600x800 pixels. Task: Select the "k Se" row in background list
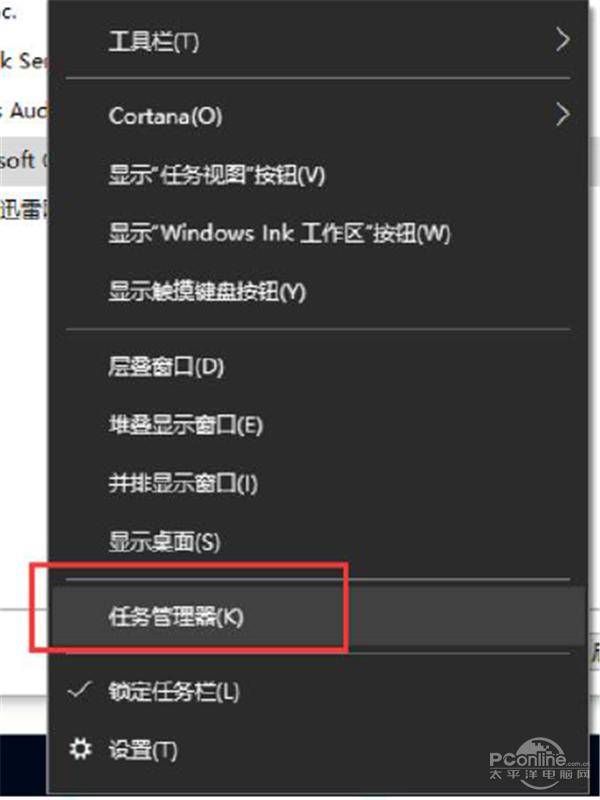pos(23,60)
